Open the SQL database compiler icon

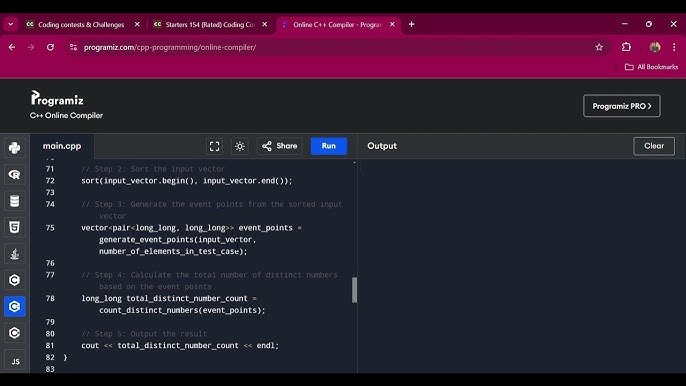(x=14, y=201)
